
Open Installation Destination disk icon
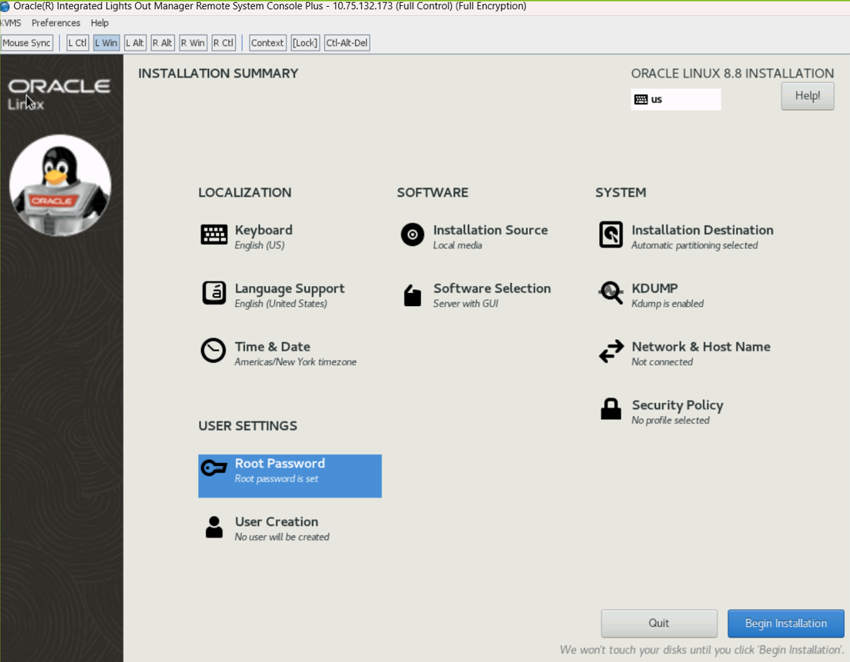pyautogui.click(x=611, y=235)
